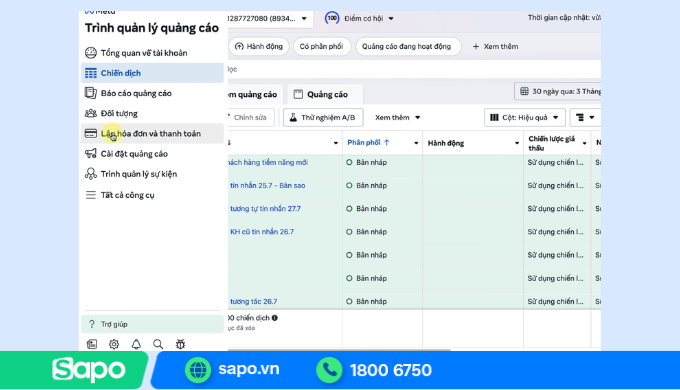The image size is (680, 390).
Task: Click the audiences people icon
Action: 91,113
